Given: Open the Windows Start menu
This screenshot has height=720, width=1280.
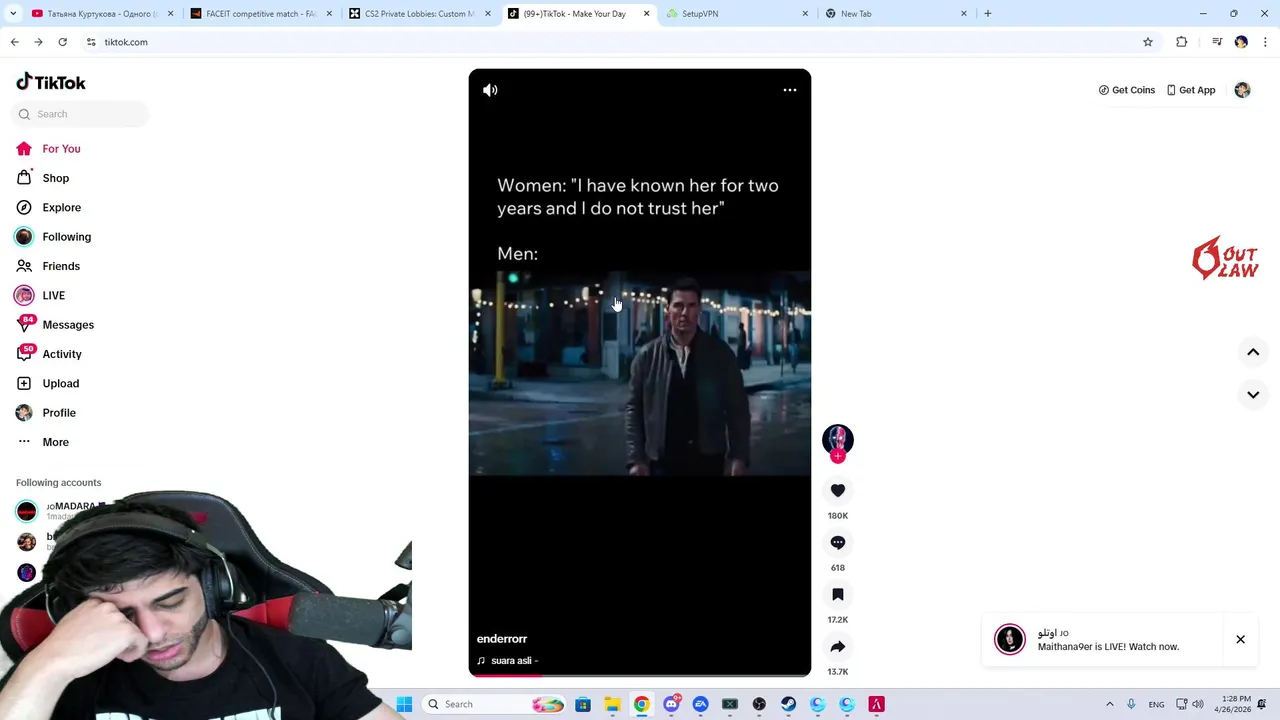Looking at the screenshot, I should [x=404, y=704].
